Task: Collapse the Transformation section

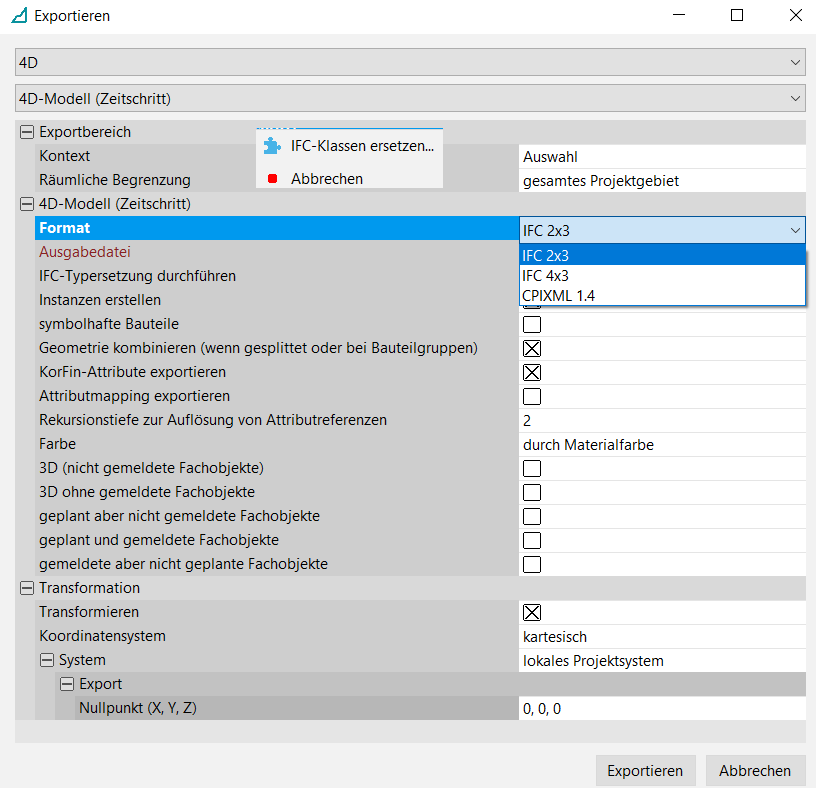Action: click(x=27, y=588)
